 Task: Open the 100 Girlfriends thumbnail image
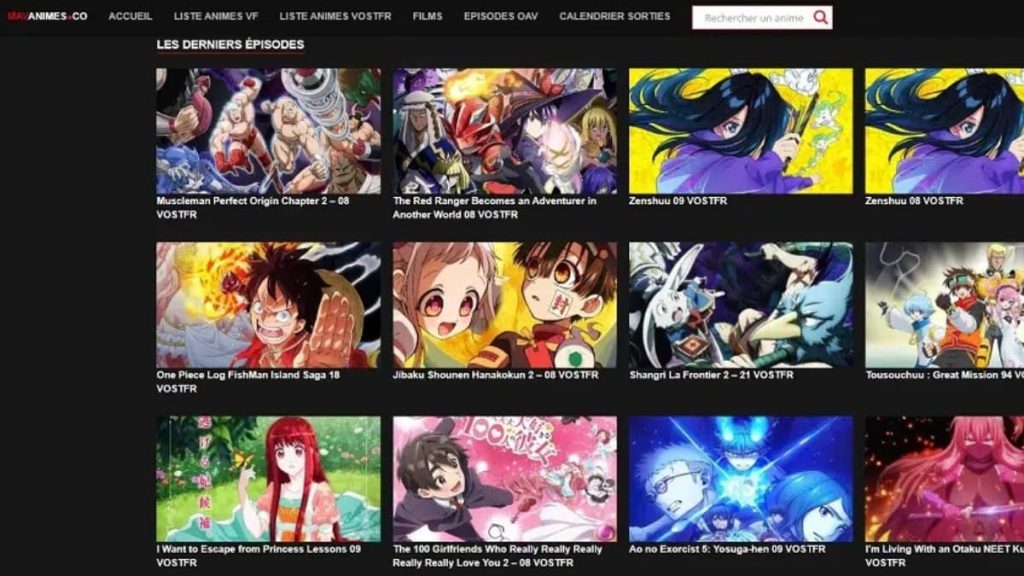pyautogui.click(x=505, y=479)
